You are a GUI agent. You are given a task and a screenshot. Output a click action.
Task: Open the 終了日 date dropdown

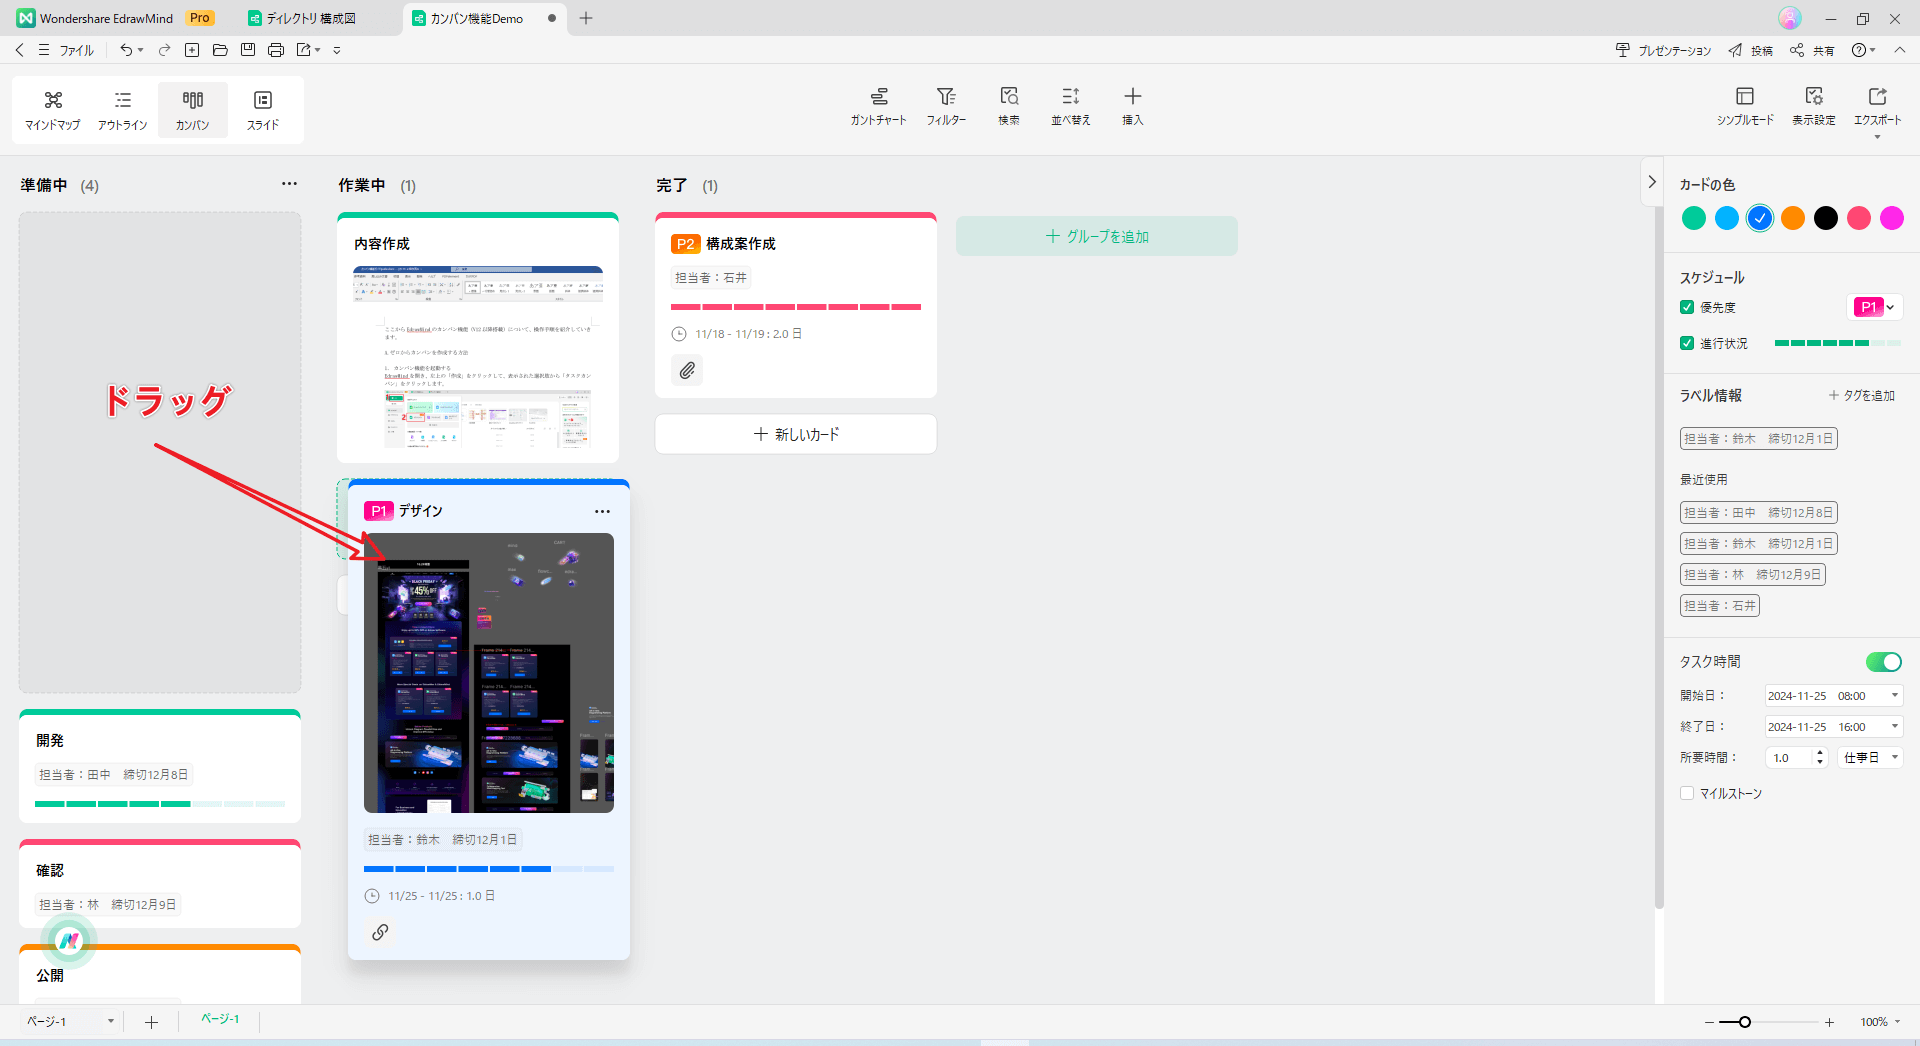1895,727
